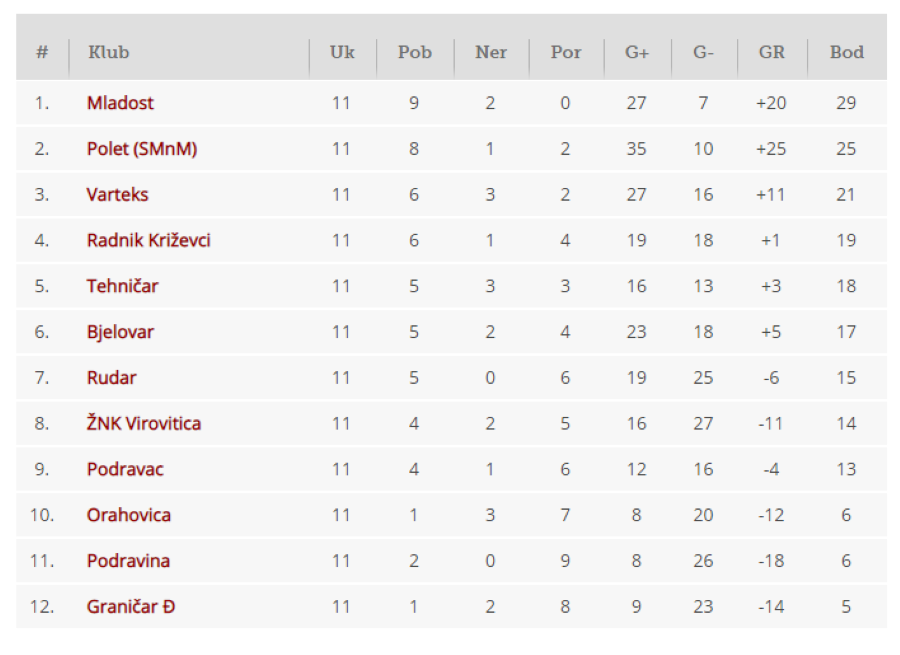Click the G+ goals scored header

(637, 52)
